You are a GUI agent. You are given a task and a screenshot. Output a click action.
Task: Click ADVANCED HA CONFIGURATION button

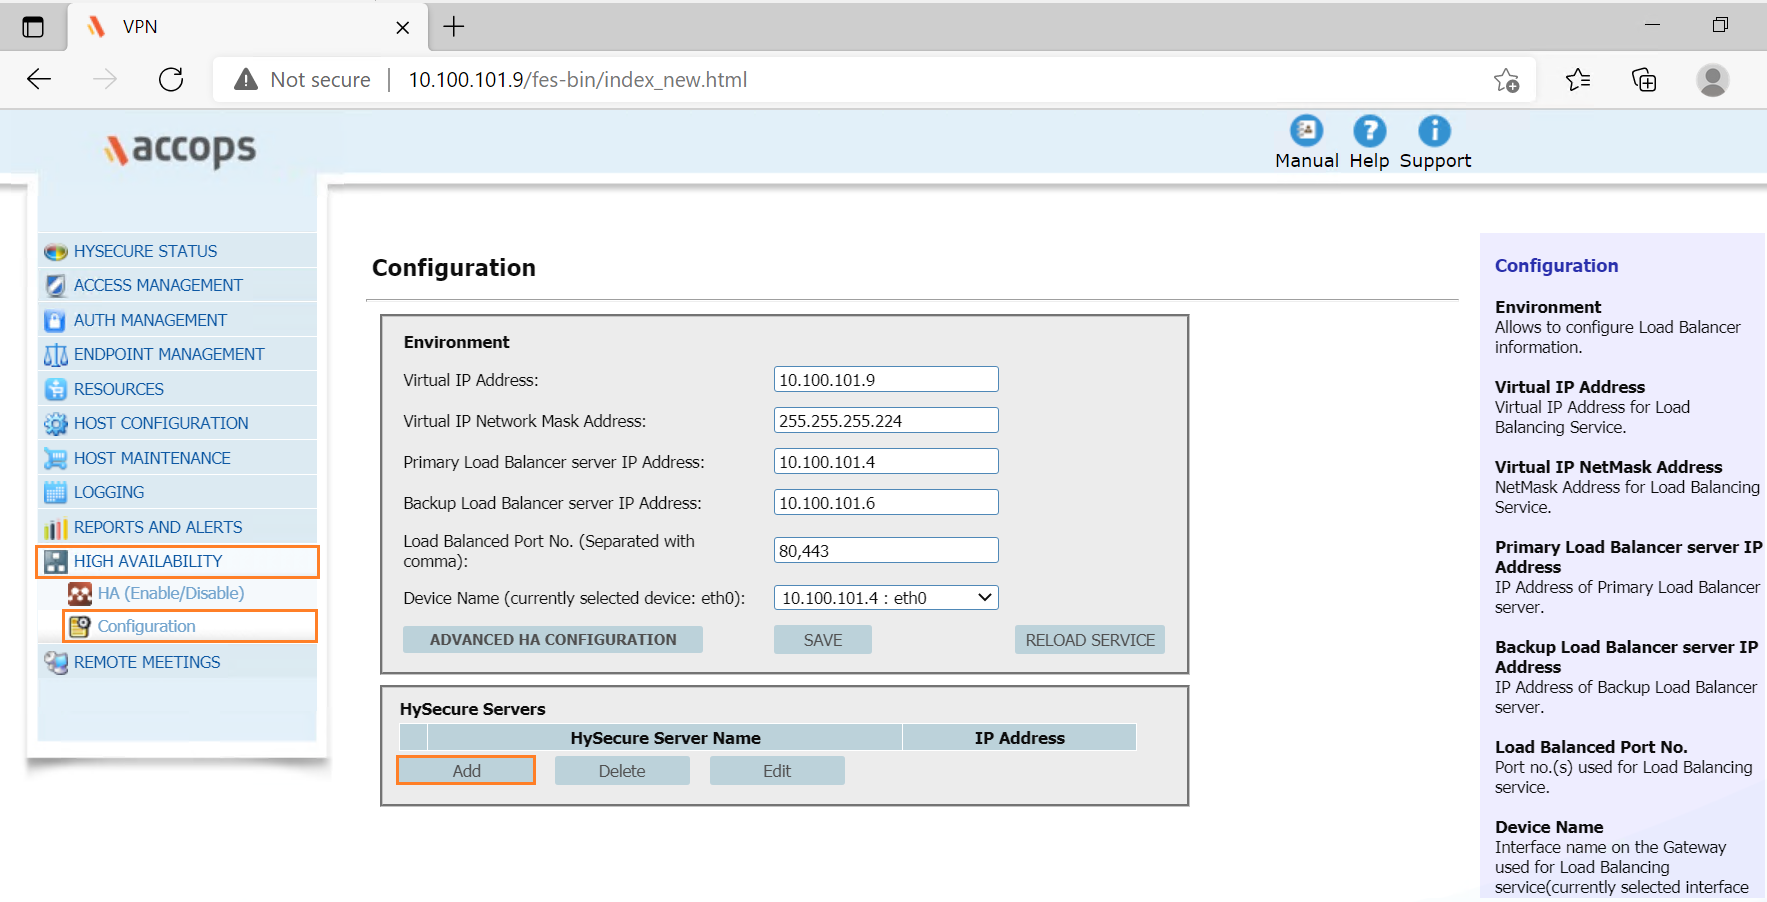click(553, 640)
